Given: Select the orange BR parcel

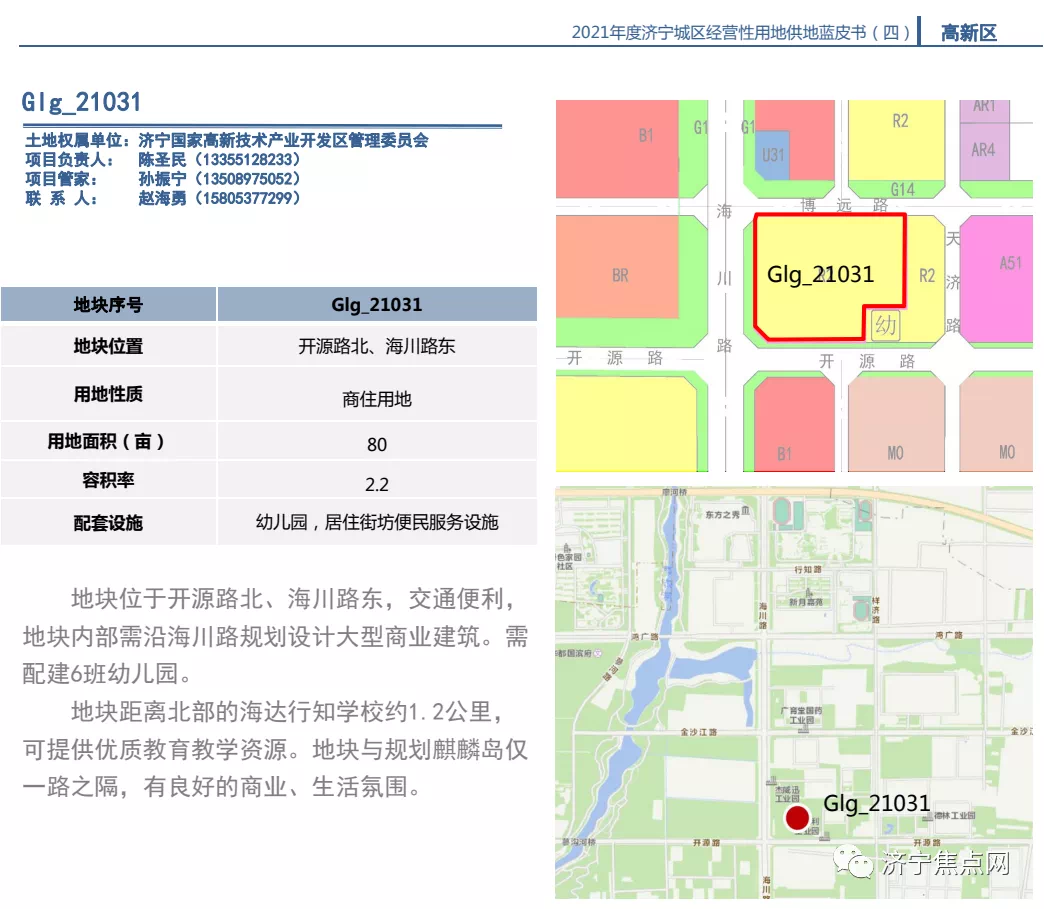Looking at the screenshot, I should pos(620,275).
